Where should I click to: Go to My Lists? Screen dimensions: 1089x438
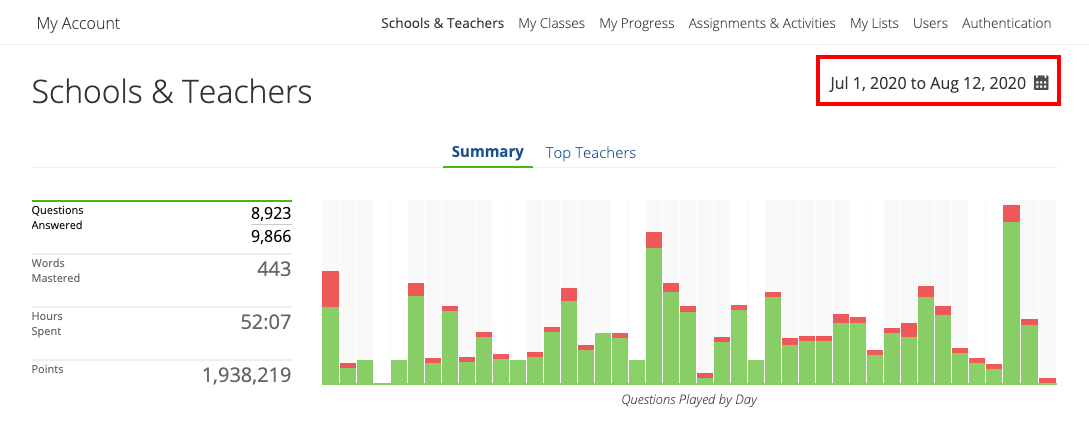coord(874,23)
